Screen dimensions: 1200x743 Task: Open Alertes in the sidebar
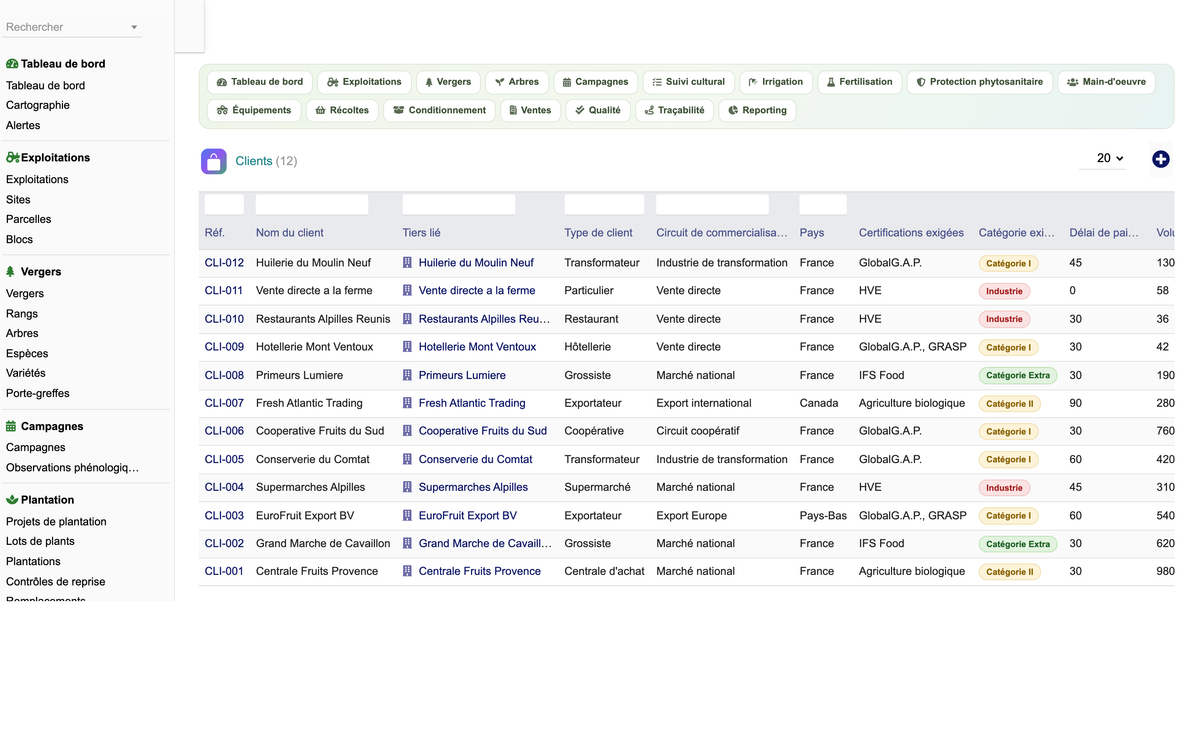[23, 125]
